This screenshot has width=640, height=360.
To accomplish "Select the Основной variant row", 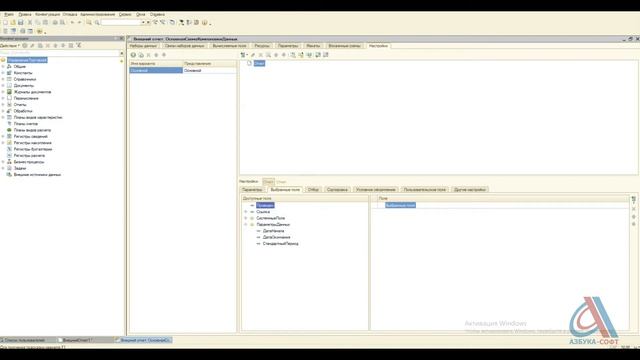I will click(x=183, y=70).
